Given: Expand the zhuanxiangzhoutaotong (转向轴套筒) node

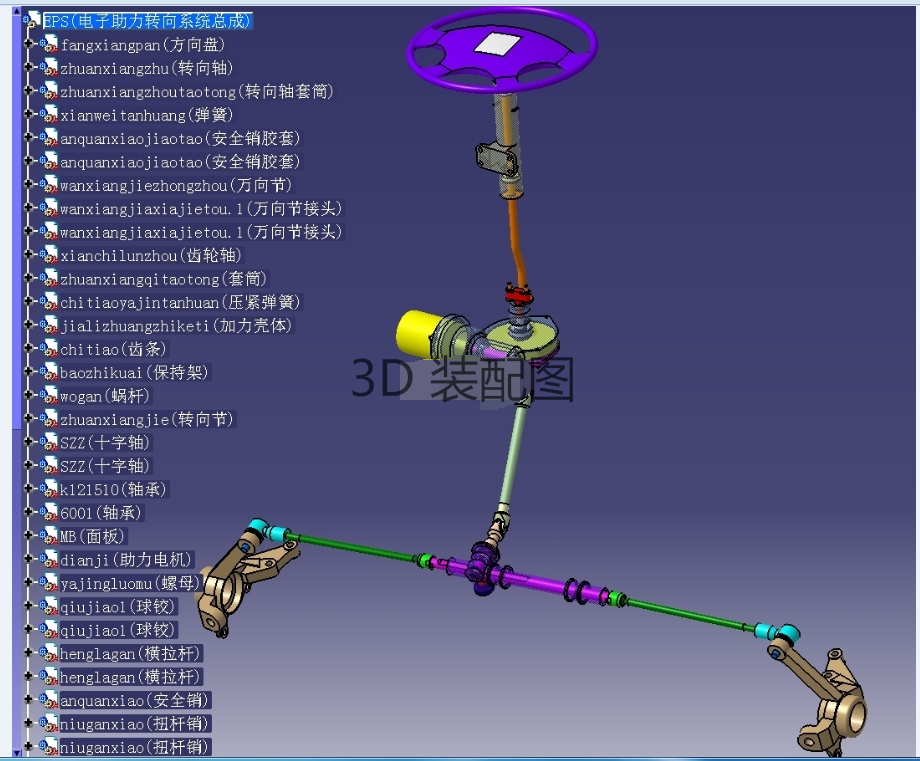Looking at the screenshot, I should [x=28, y=90].
